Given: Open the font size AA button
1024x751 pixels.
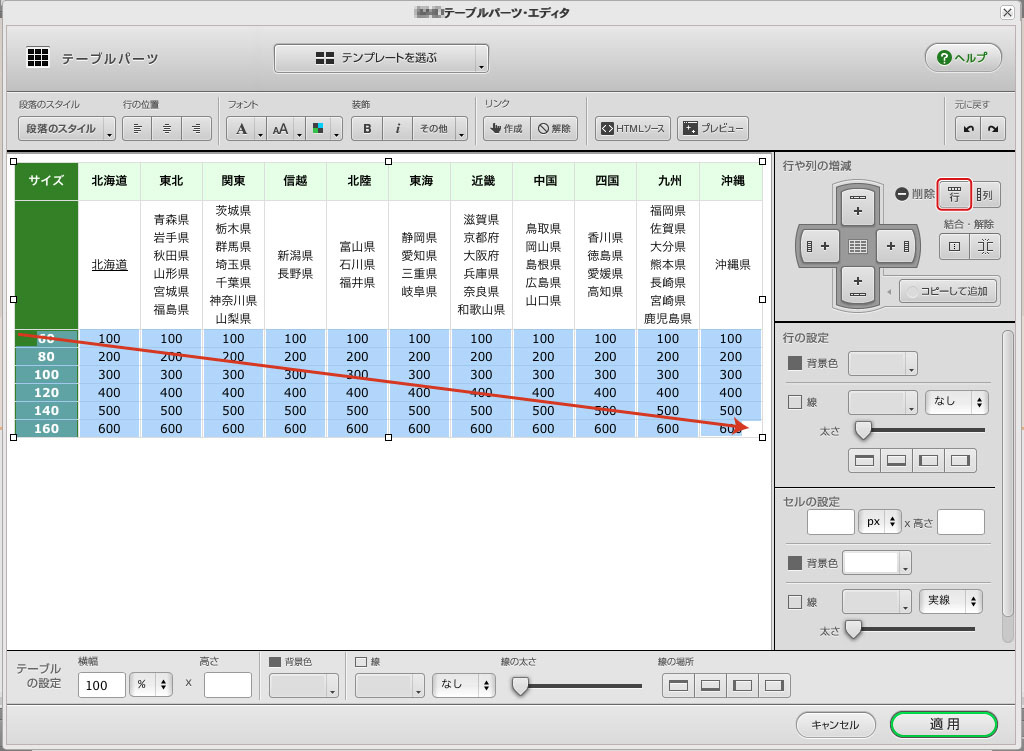Looking at the screenshot, I should pos(285,129).
